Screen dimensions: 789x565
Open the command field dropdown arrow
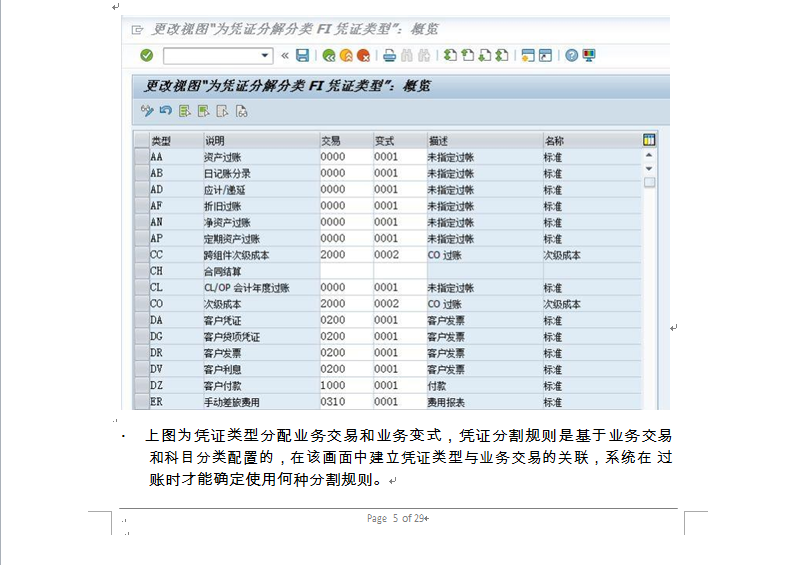point(265,55)
